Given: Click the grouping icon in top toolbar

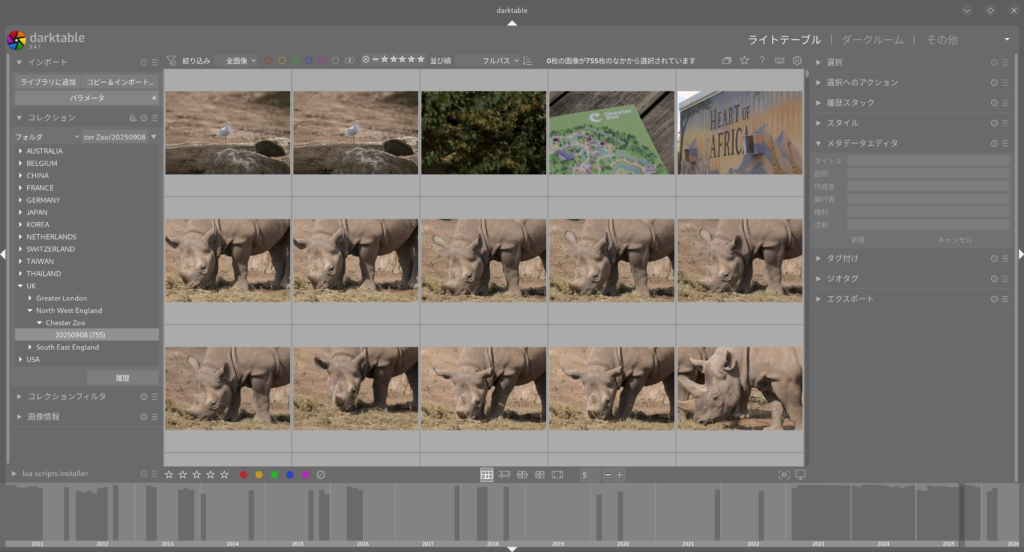Looking at the screenshot, I should click(727, 61).
